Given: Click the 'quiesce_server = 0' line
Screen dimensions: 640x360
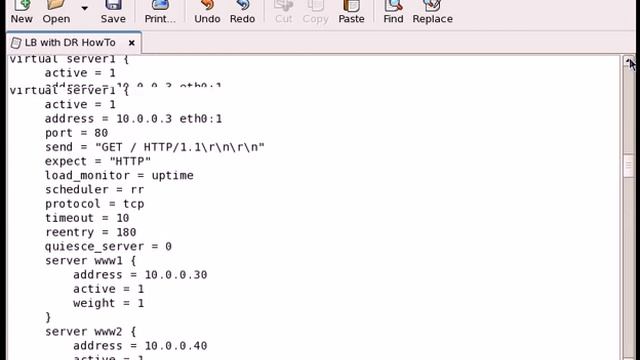Looking at the screenshot, I should pos(108,247).
